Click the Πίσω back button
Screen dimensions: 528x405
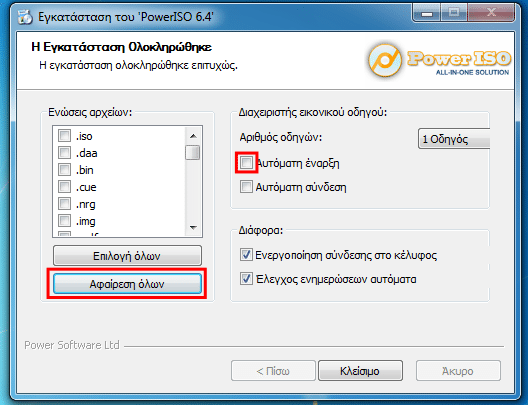[x=273, y=371]
